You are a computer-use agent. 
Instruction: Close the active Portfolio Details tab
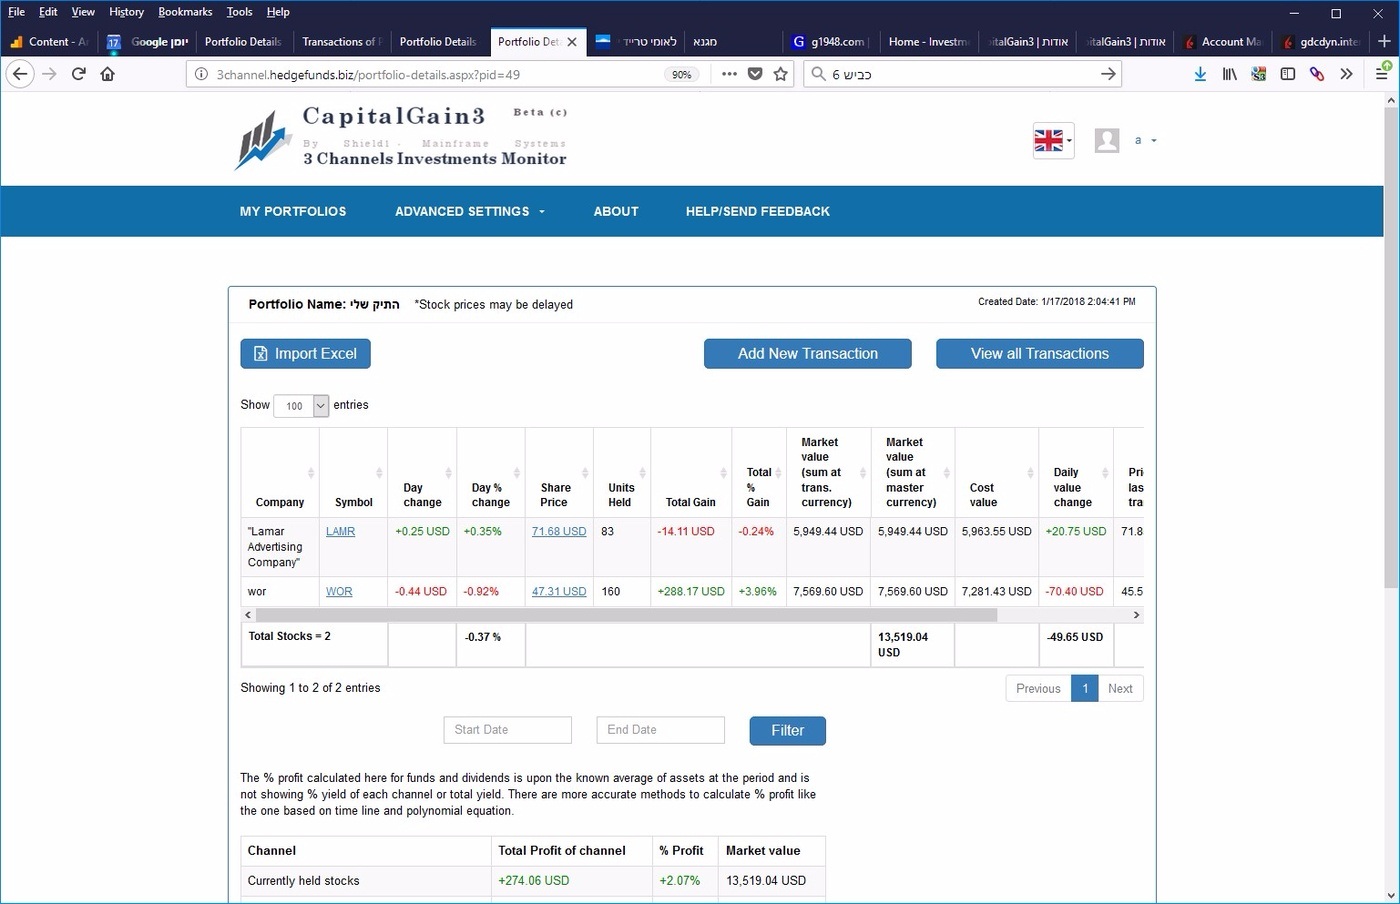pyautogui.click(x=572, y=42)
